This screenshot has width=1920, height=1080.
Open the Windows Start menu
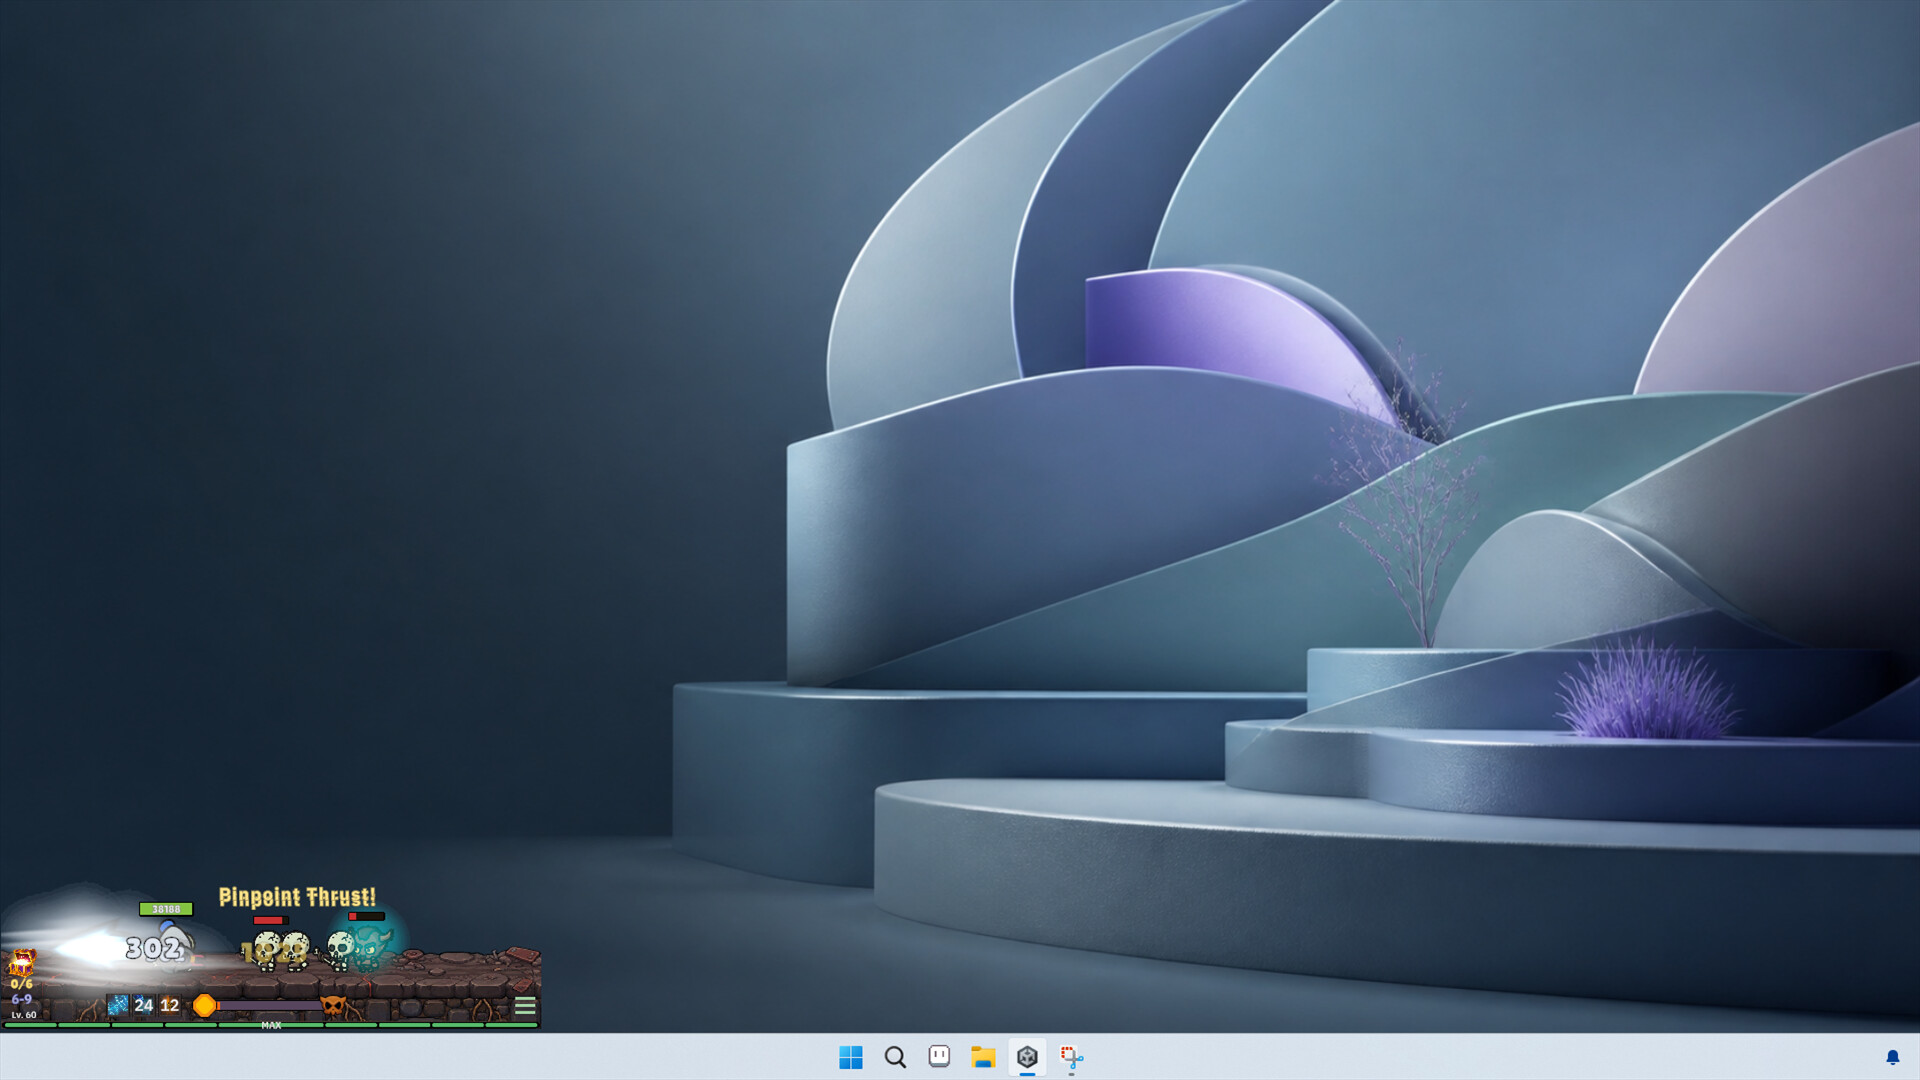tap(851, 1057)
